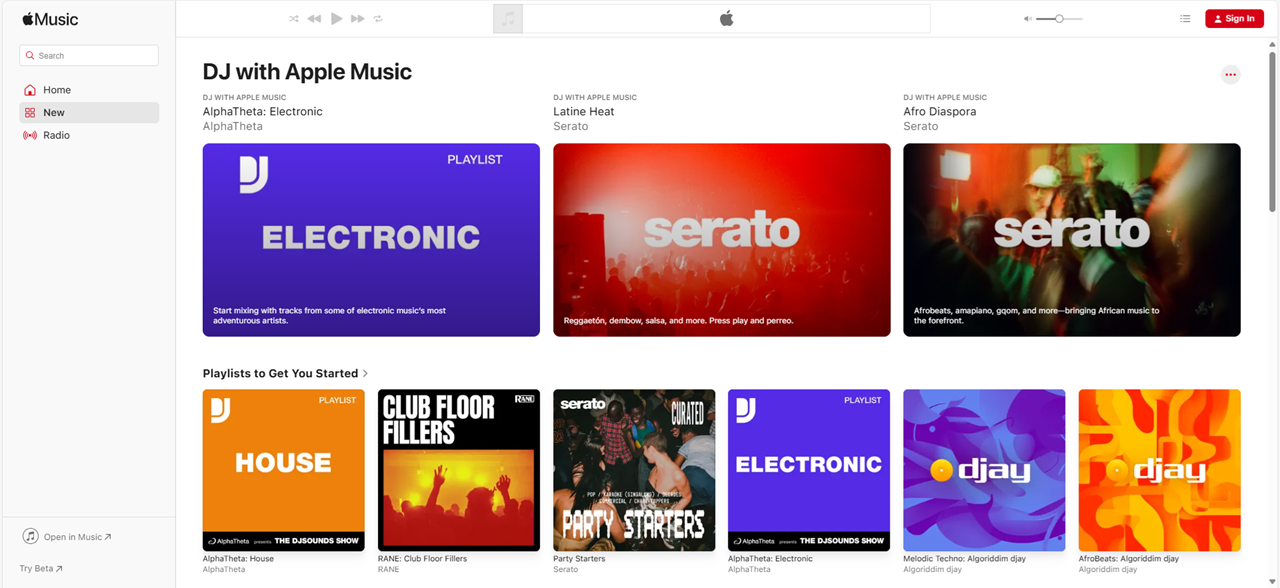Open Party Starters playlist cover

point(634,470)
